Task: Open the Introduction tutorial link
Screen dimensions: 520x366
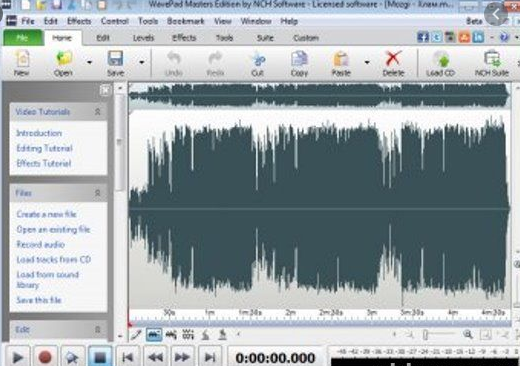Action: coord(39,133)
